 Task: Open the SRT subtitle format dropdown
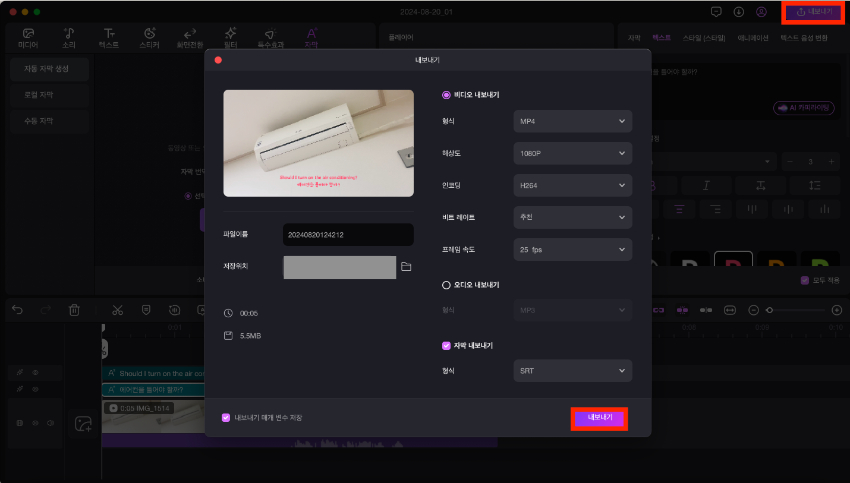573,371
